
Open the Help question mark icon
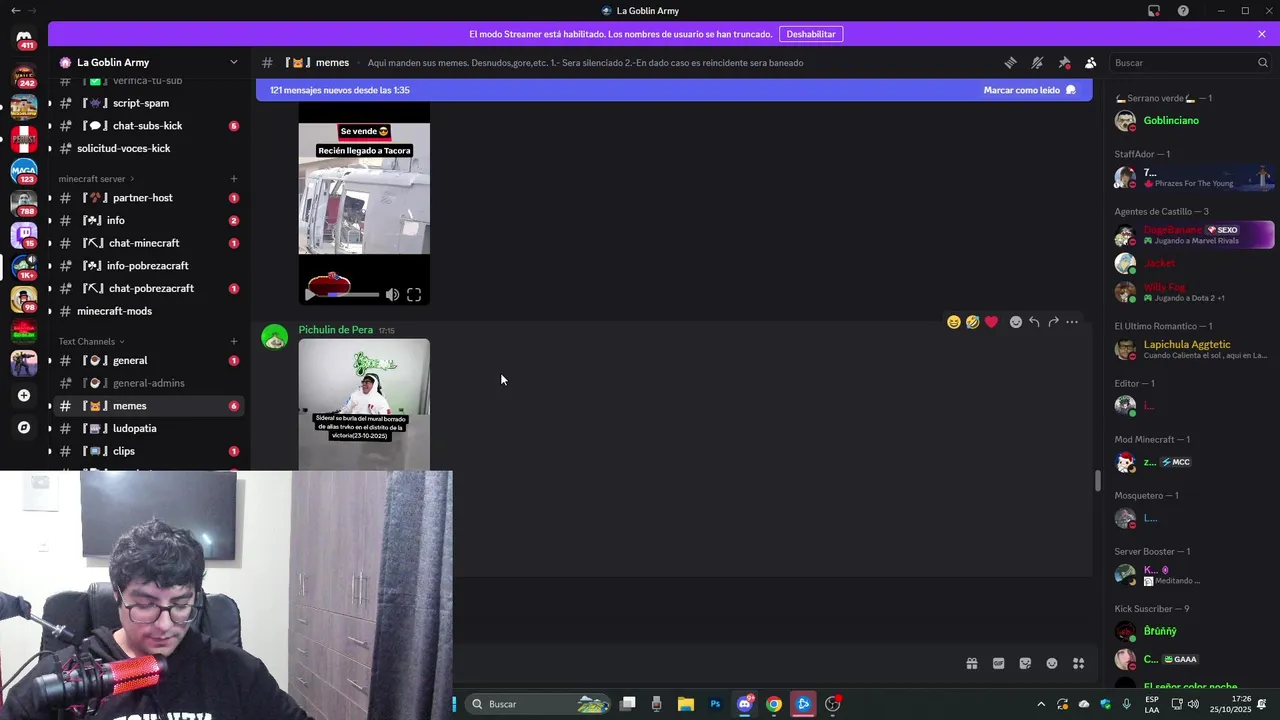(x=1183, y=11)
